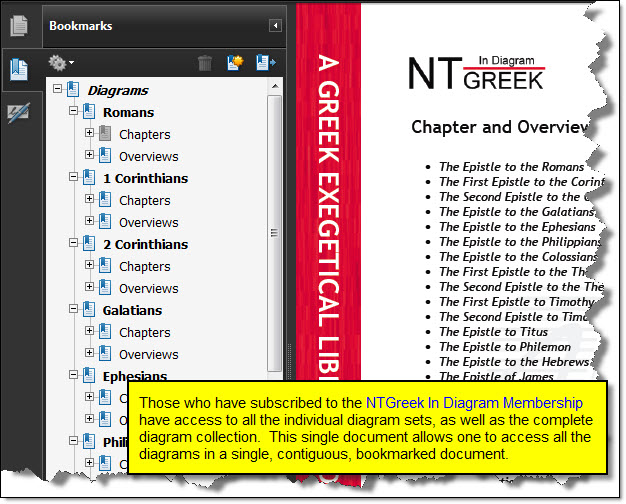Open the Signatures panel icon
The image size is (626, 504).
[18, 112]
